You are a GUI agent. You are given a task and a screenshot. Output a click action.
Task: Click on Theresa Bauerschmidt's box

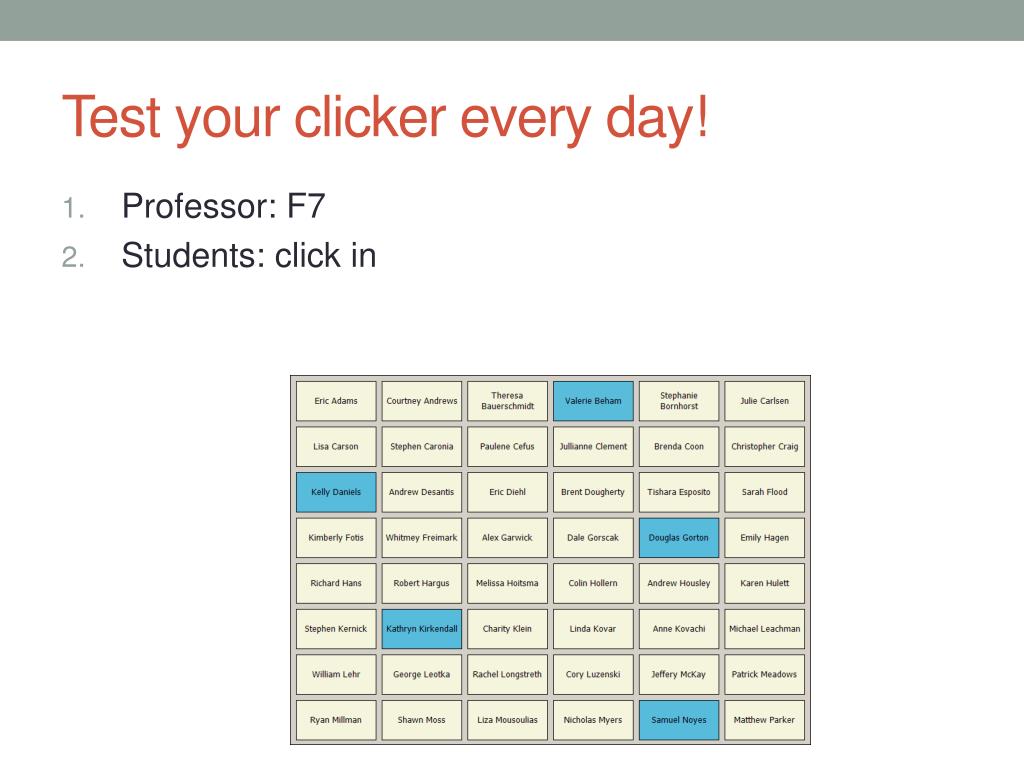(x=507, y=401)
